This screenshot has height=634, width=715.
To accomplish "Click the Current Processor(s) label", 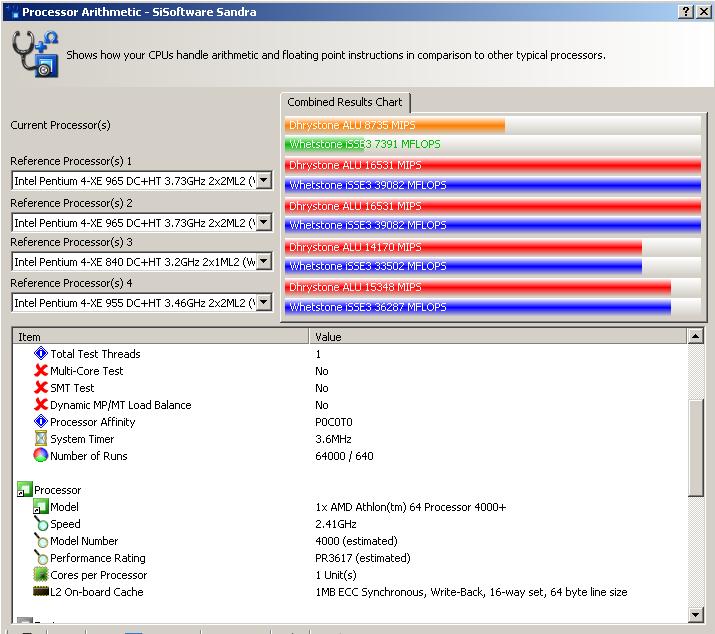I will (60, 125).
